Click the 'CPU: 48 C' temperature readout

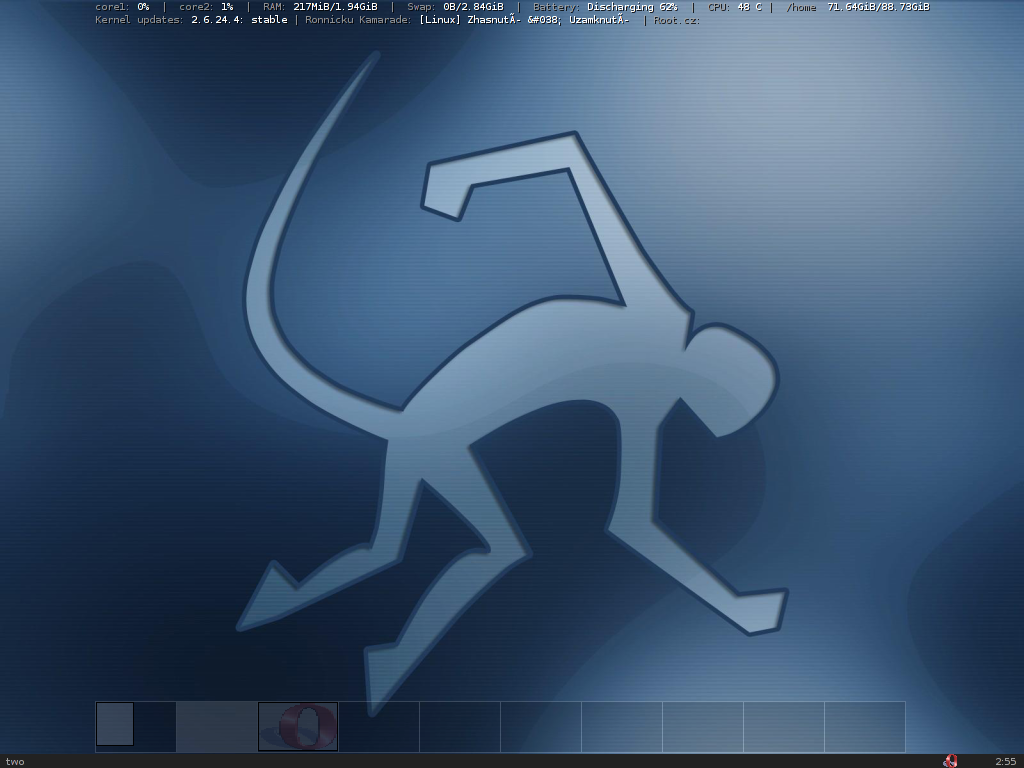click(735, 7)
